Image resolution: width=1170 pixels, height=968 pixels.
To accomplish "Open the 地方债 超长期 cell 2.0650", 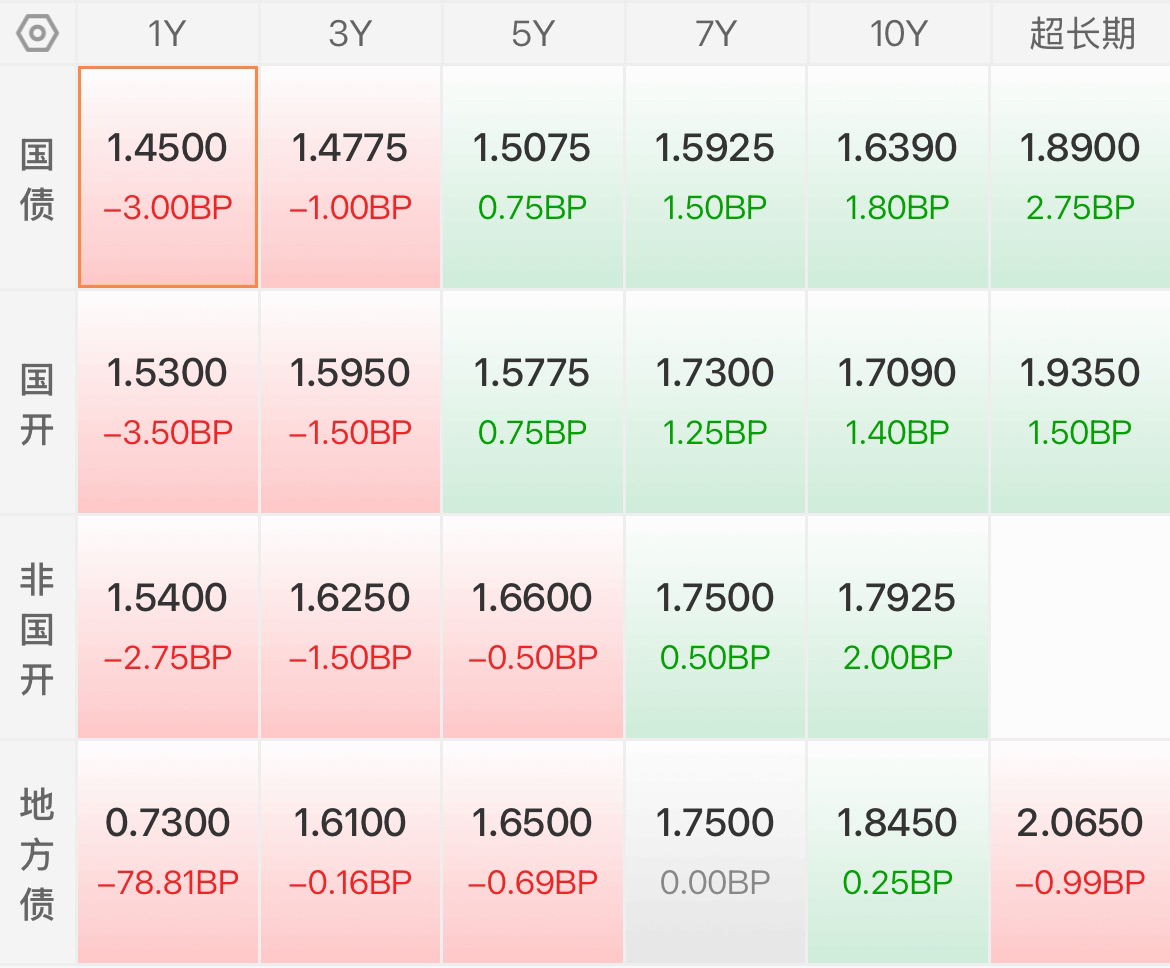I will coord(1080,852).
